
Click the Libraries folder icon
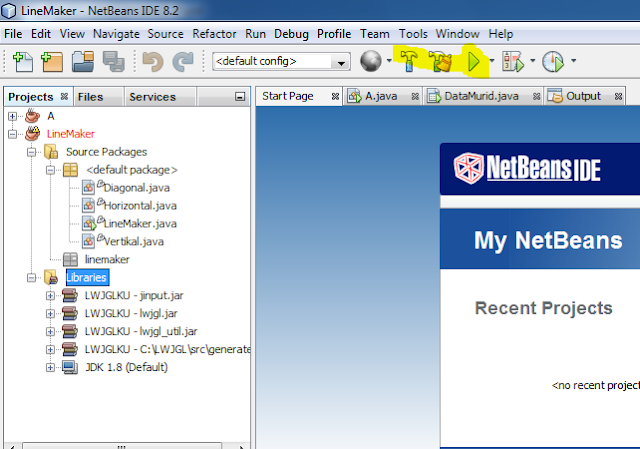pyautogui.click(x=51, y=278)
